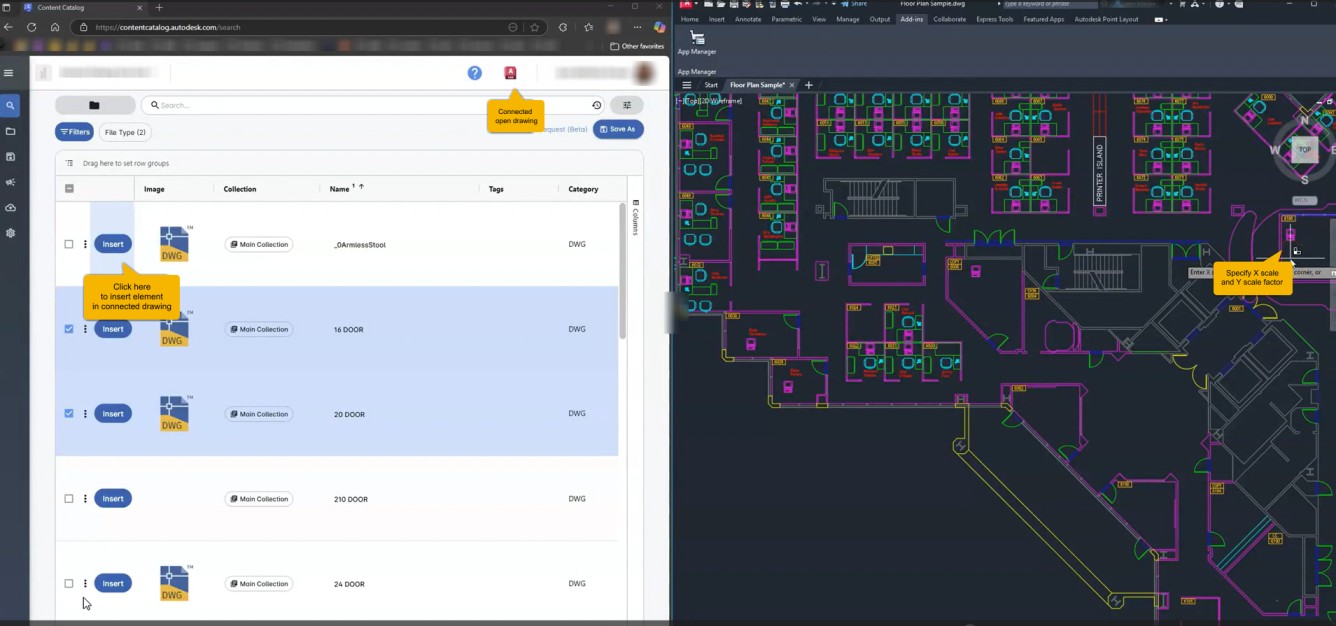The image size is (1336, 626).
Task: Open the browser three-dot settings menu
Action: point(636,27)
